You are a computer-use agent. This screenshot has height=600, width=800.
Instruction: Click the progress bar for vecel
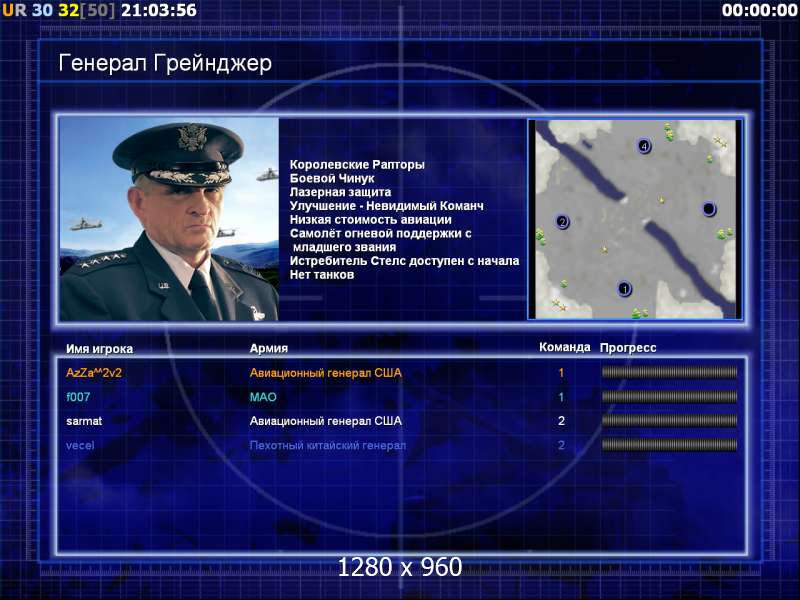[x=669, y=445]
